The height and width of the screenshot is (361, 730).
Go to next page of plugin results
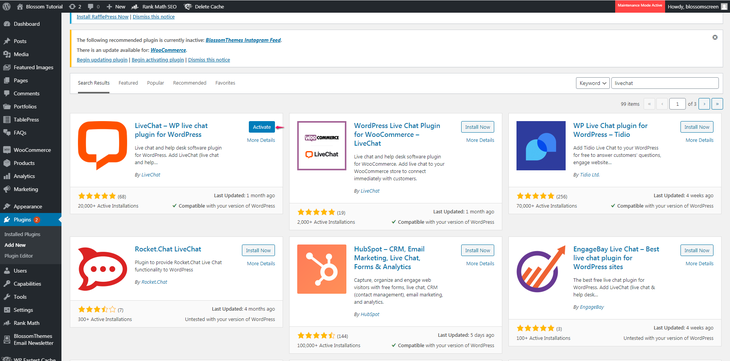tap(704, 104)
